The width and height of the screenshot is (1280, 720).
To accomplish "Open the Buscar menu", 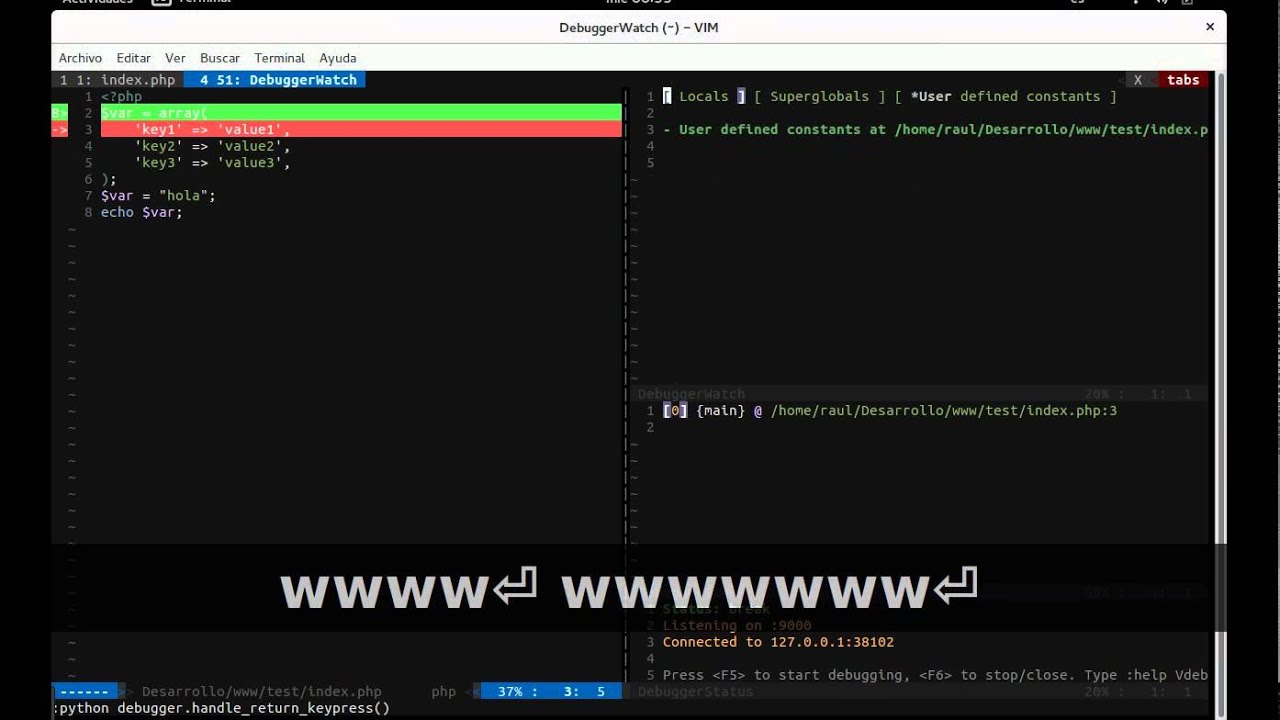I will pos(220,58).
